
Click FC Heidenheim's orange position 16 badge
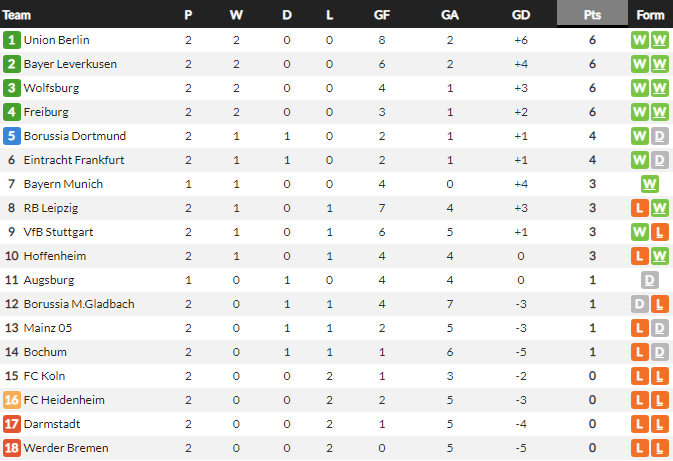click(x=12, y=400)
